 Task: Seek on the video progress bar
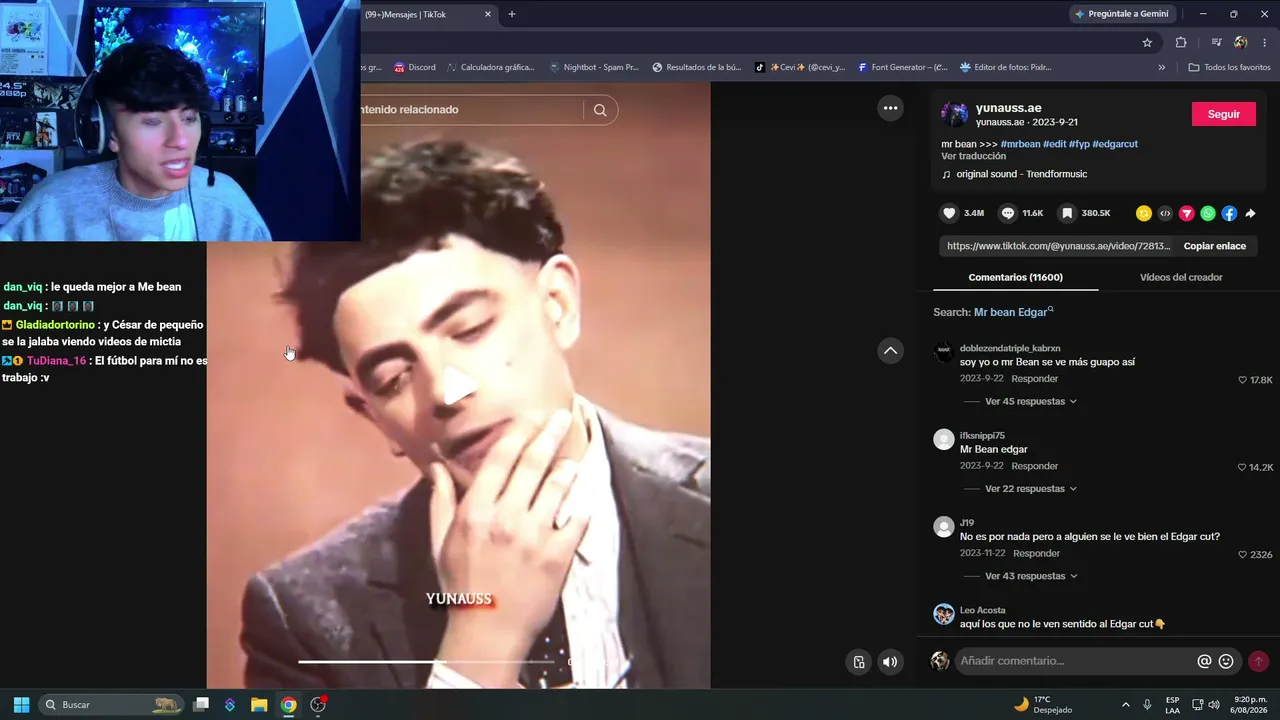[426, 661]
